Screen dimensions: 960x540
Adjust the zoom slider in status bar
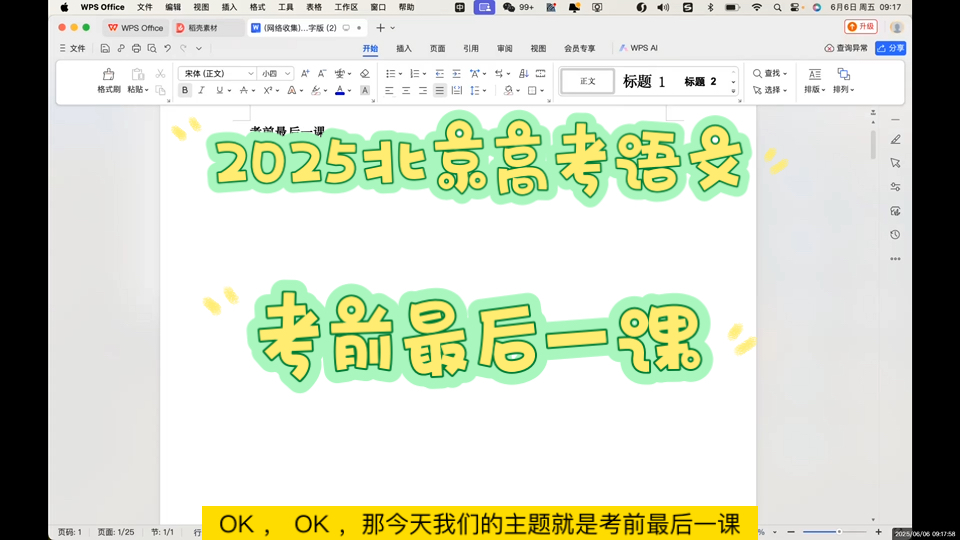834,532
